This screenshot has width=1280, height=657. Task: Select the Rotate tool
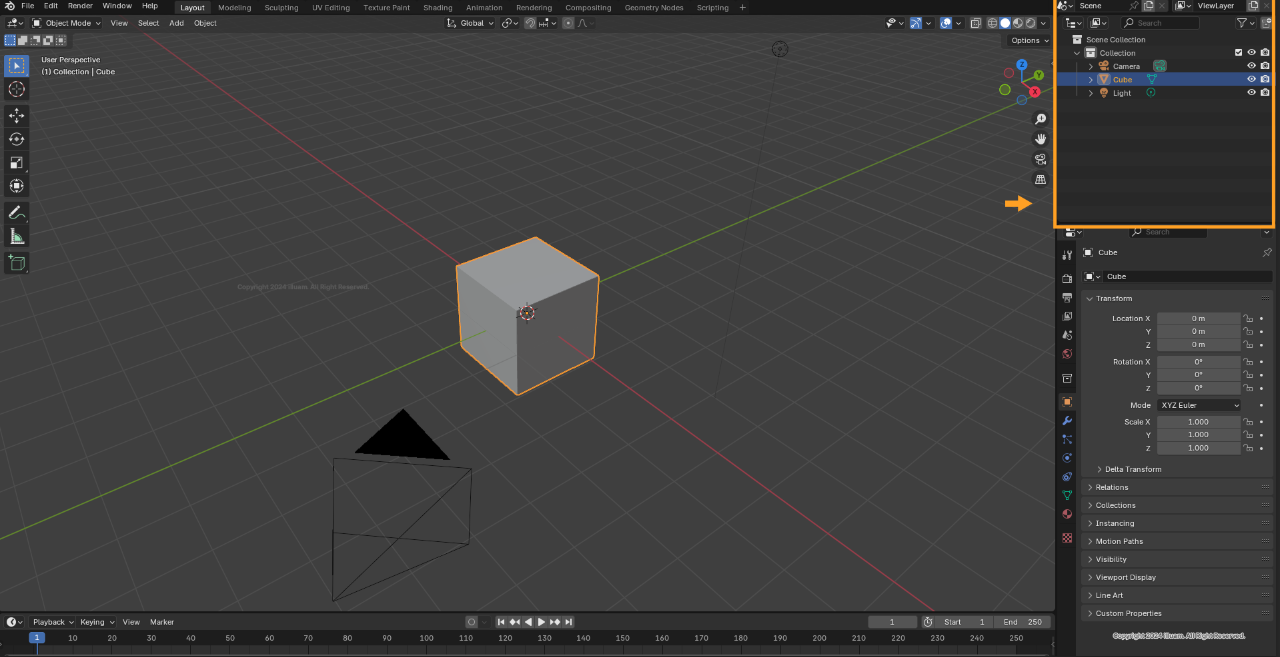point(17,139)
